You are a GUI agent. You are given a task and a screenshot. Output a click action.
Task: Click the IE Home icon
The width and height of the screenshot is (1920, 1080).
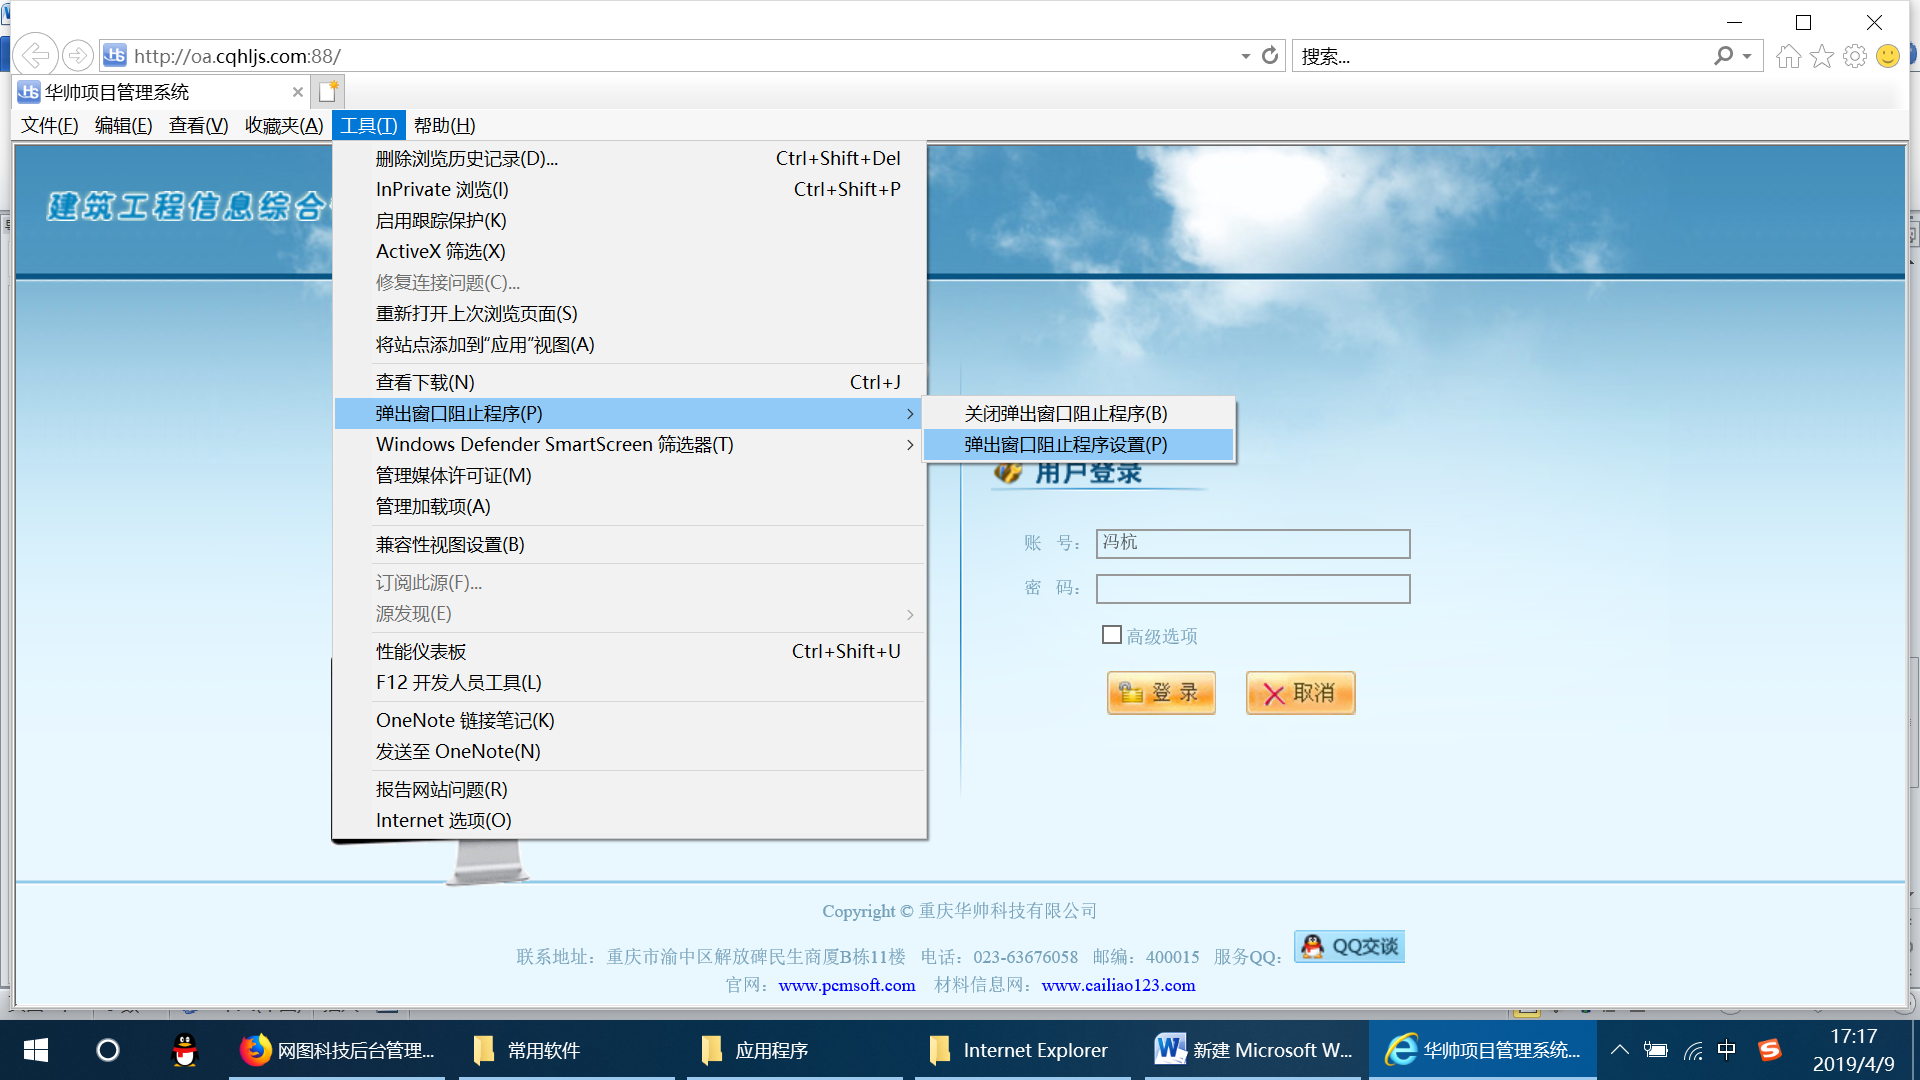point(1788,56)
